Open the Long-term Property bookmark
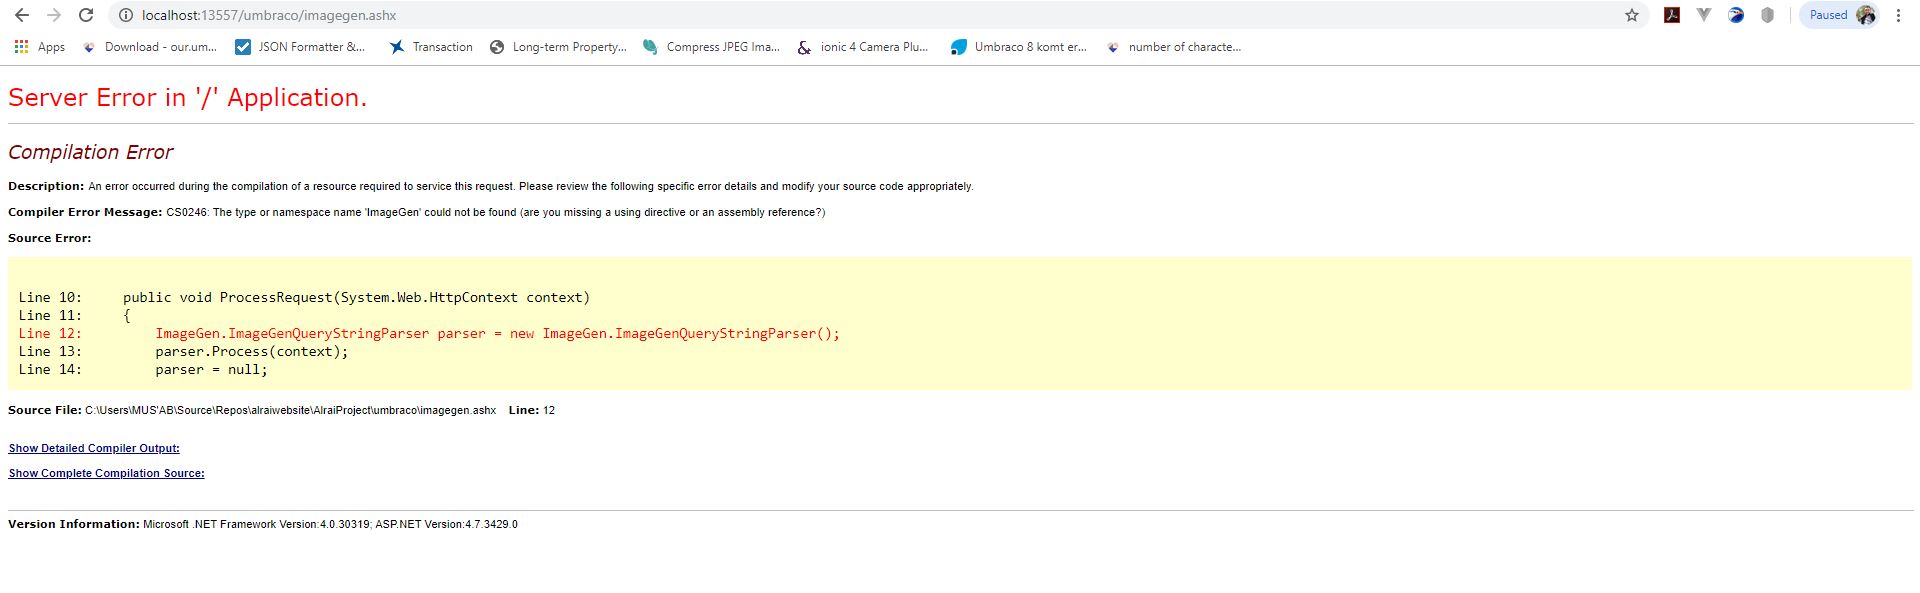This screenshot has width=1920, height=593. [558, 47]
